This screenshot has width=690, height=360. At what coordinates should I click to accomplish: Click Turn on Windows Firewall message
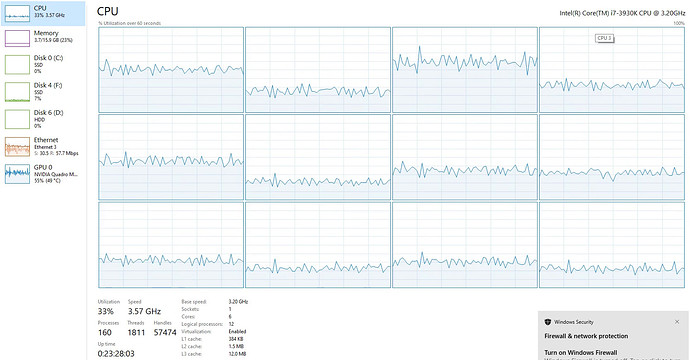[580, 352]
